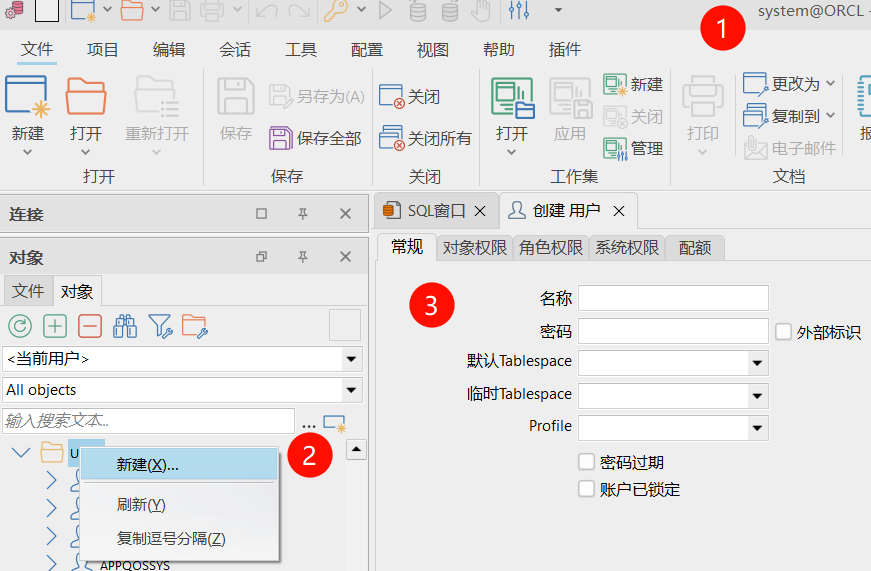Viewport: 871px width, 571px height.
Task: Check the 密码过期 checkbox
Action: pyautogui.click(x=587, y=462)
